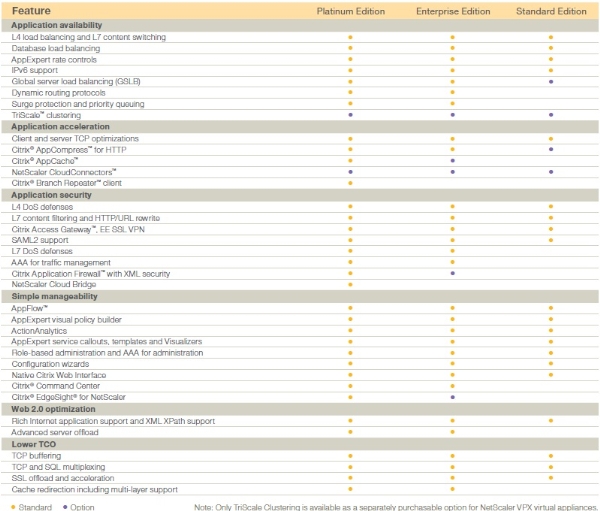This screenshot has width=600, height=511.
Task: Select 'SSL offload and acceleration' label
Action: point(63,478)
